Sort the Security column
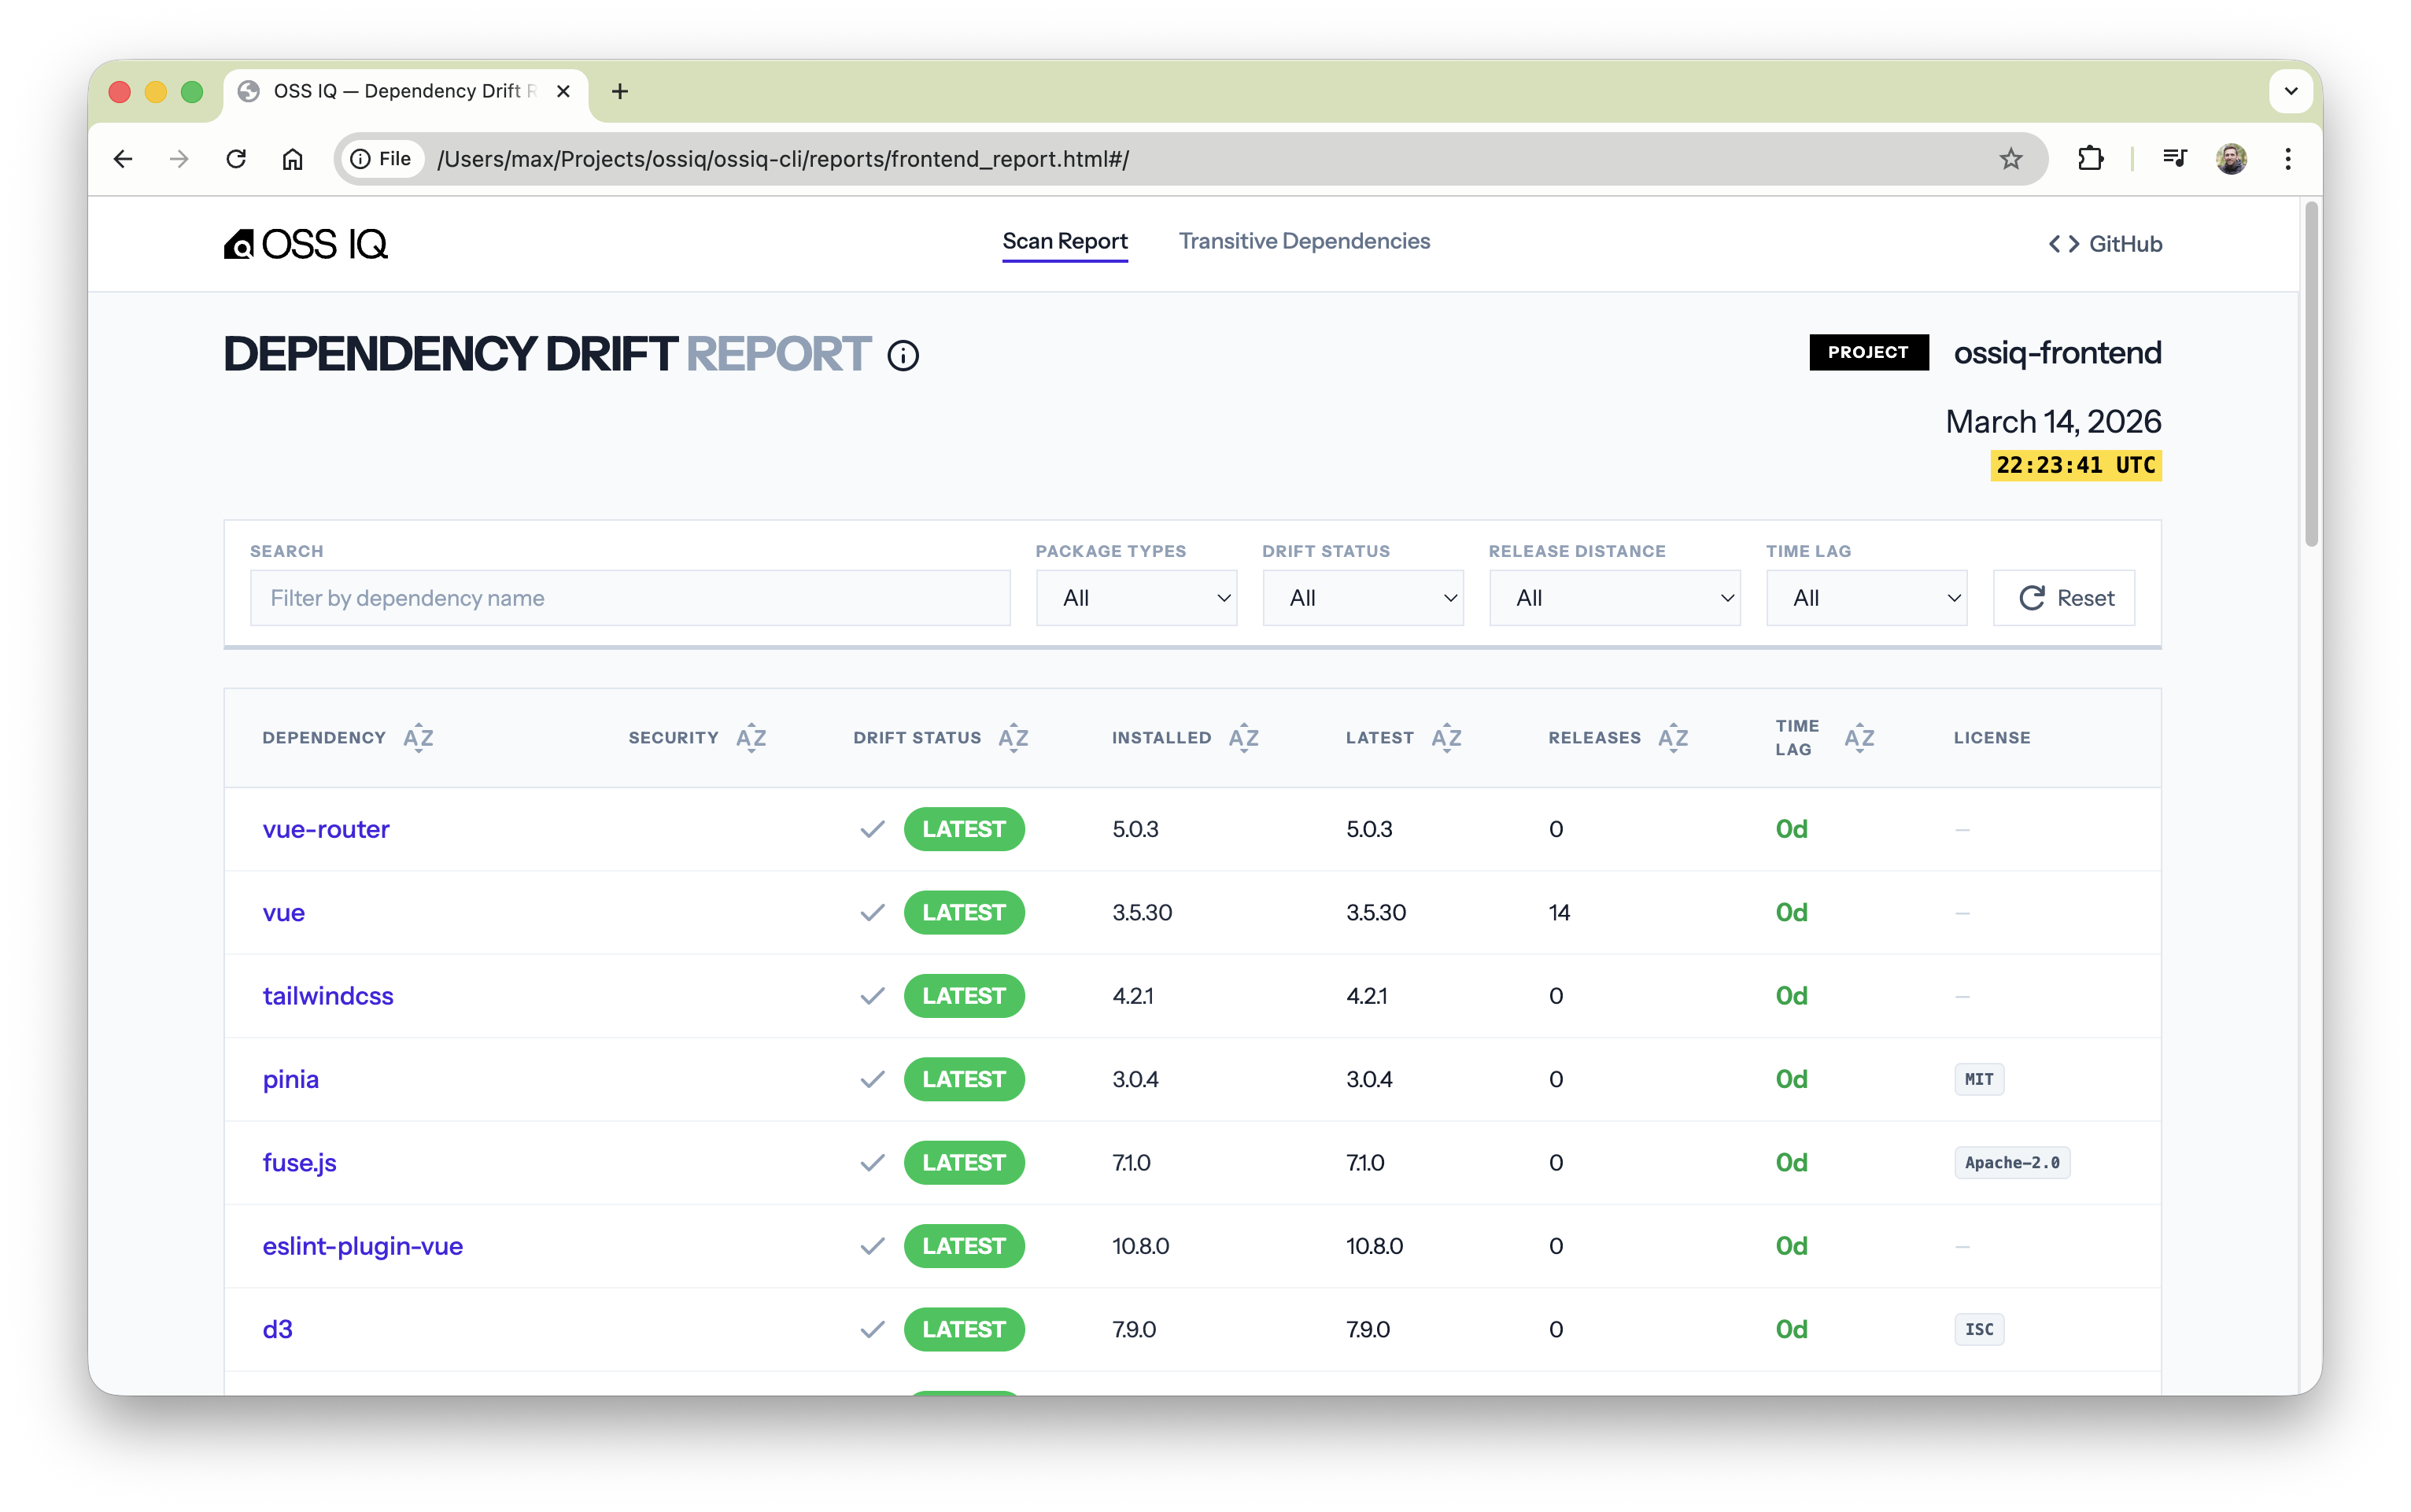The image size is (2411, 1512). [x=751, y=737]
